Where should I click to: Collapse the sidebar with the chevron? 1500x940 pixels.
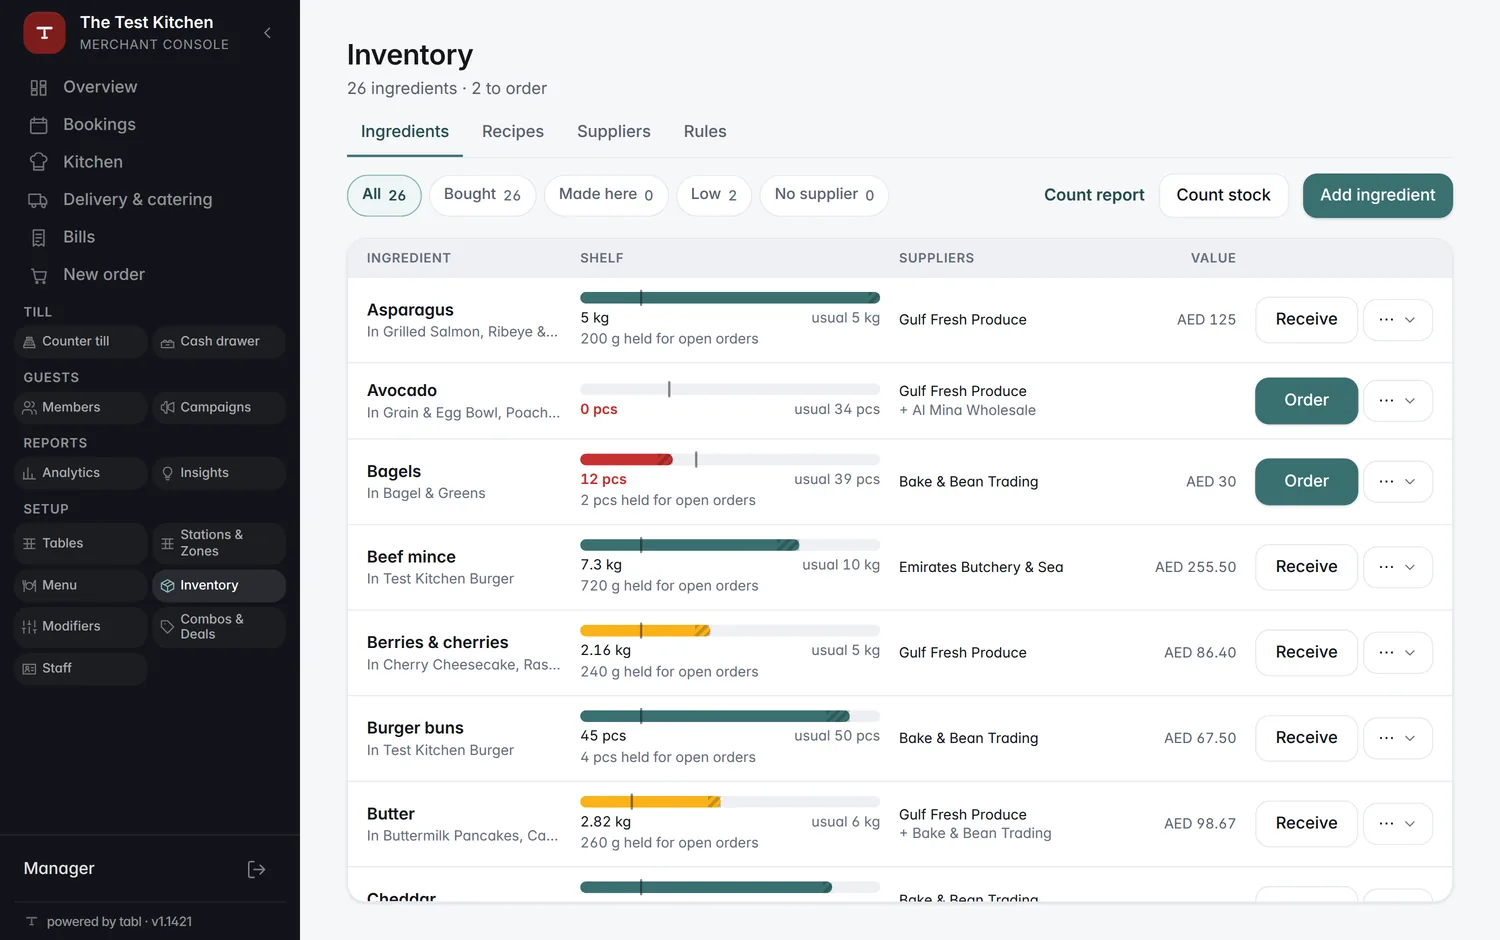[267, 33]
